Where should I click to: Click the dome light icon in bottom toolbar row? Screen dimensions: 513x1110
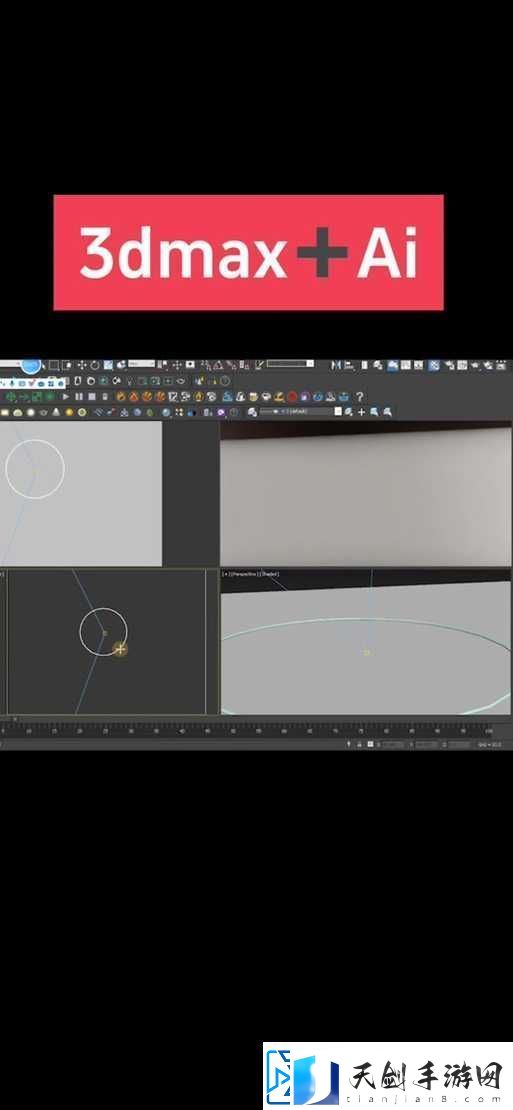18,412
